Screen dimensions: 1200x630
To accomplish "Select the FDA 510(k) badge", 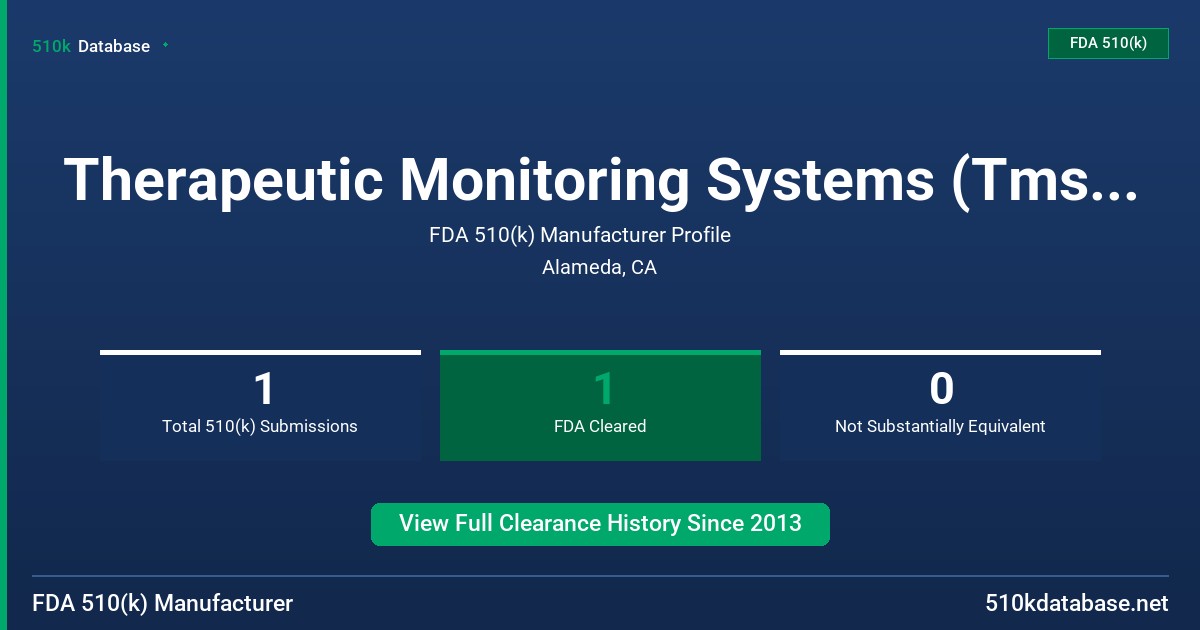I will coord(1108,43).
